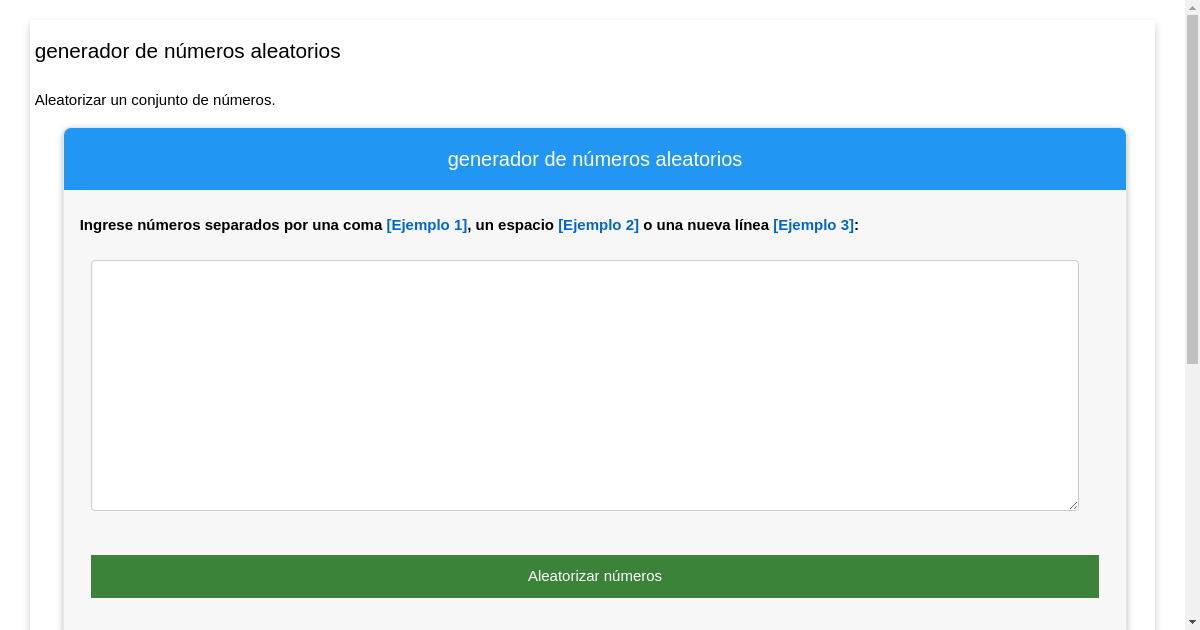Click the scrollbar down arrow
1200x630 pixels.
coord(1192,623)
